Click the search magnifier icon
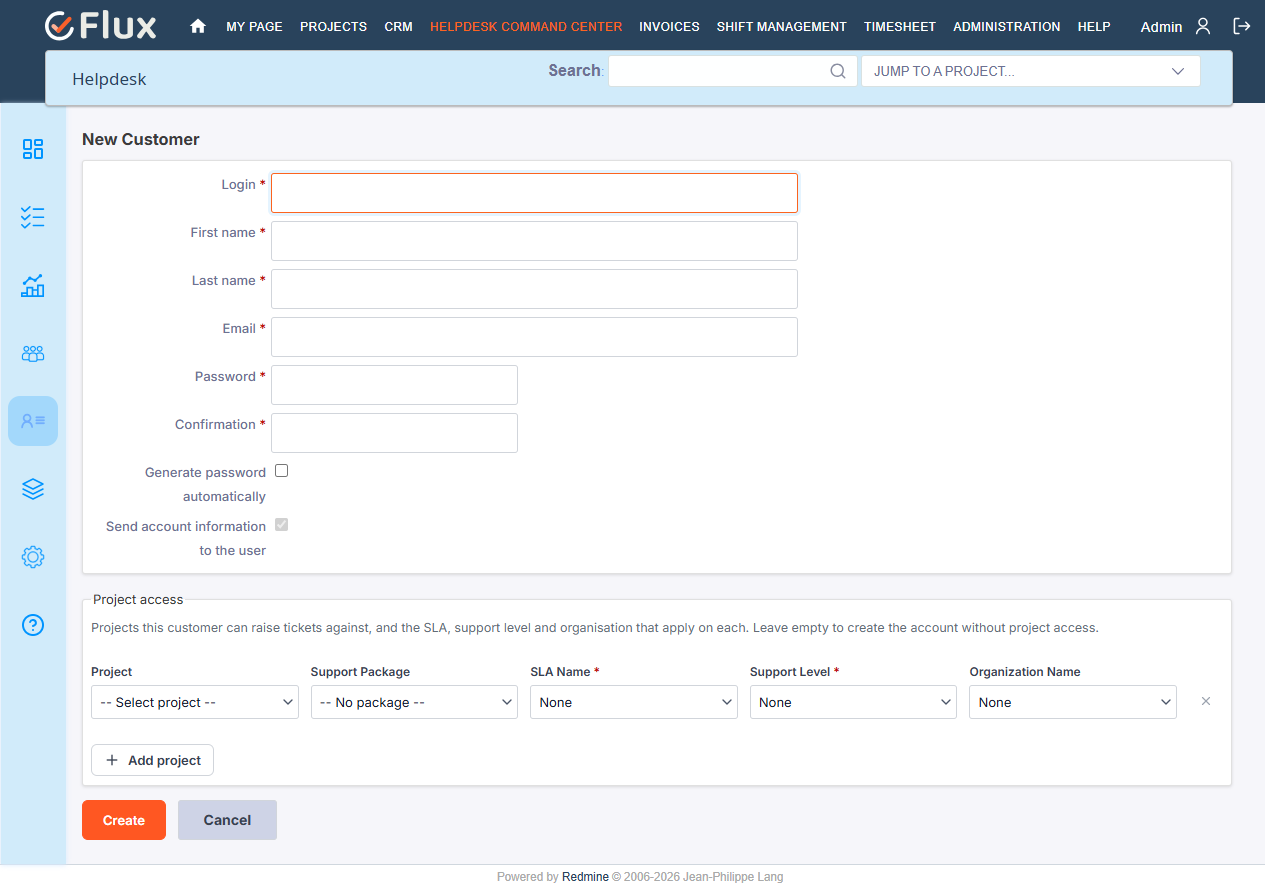Screen dimensions: 1265x888 click(x=838, y=71)
